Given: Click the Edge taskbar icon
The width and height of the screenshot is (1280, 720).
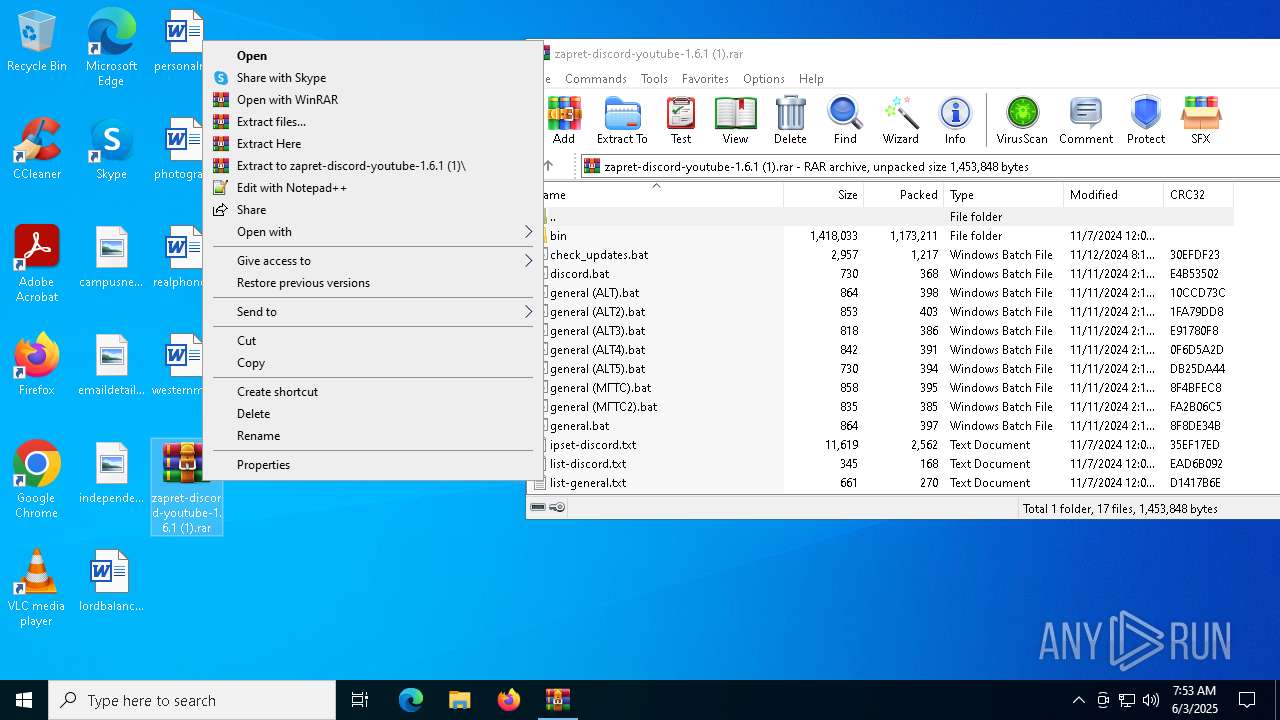Looking at the screenshot, I should [411, 700].
